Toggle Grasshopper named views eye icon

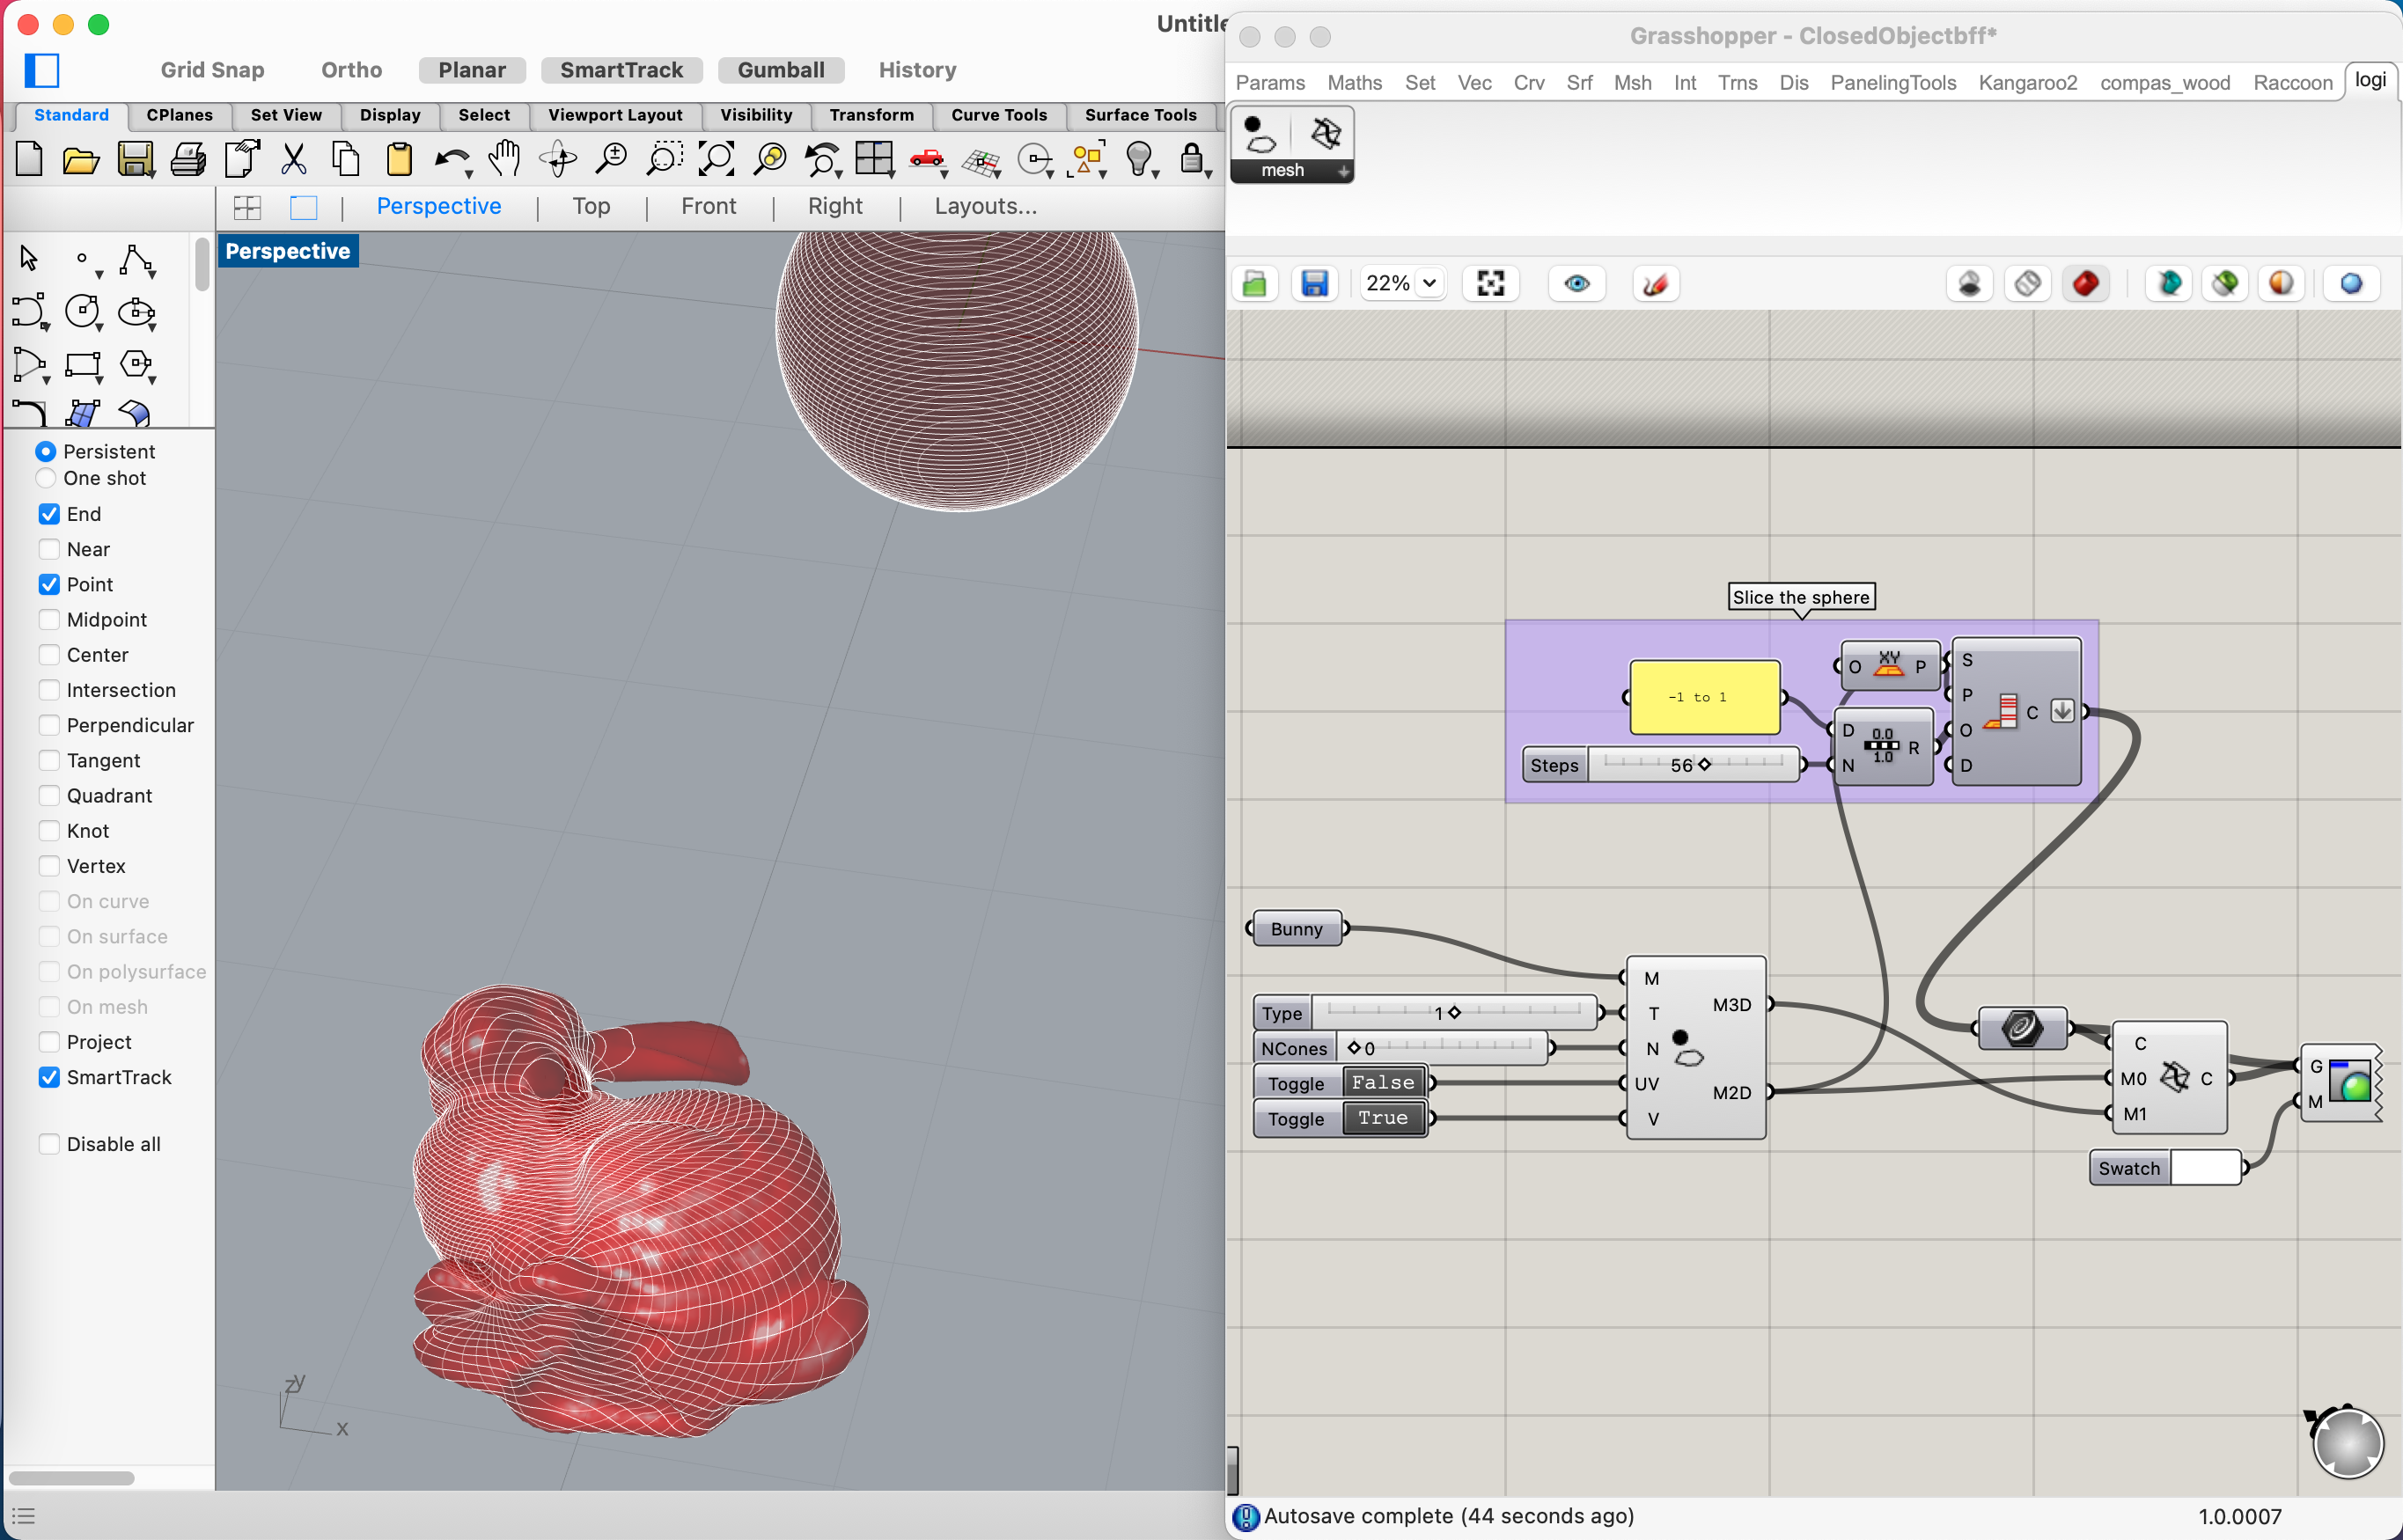(x=1577, y=284)
